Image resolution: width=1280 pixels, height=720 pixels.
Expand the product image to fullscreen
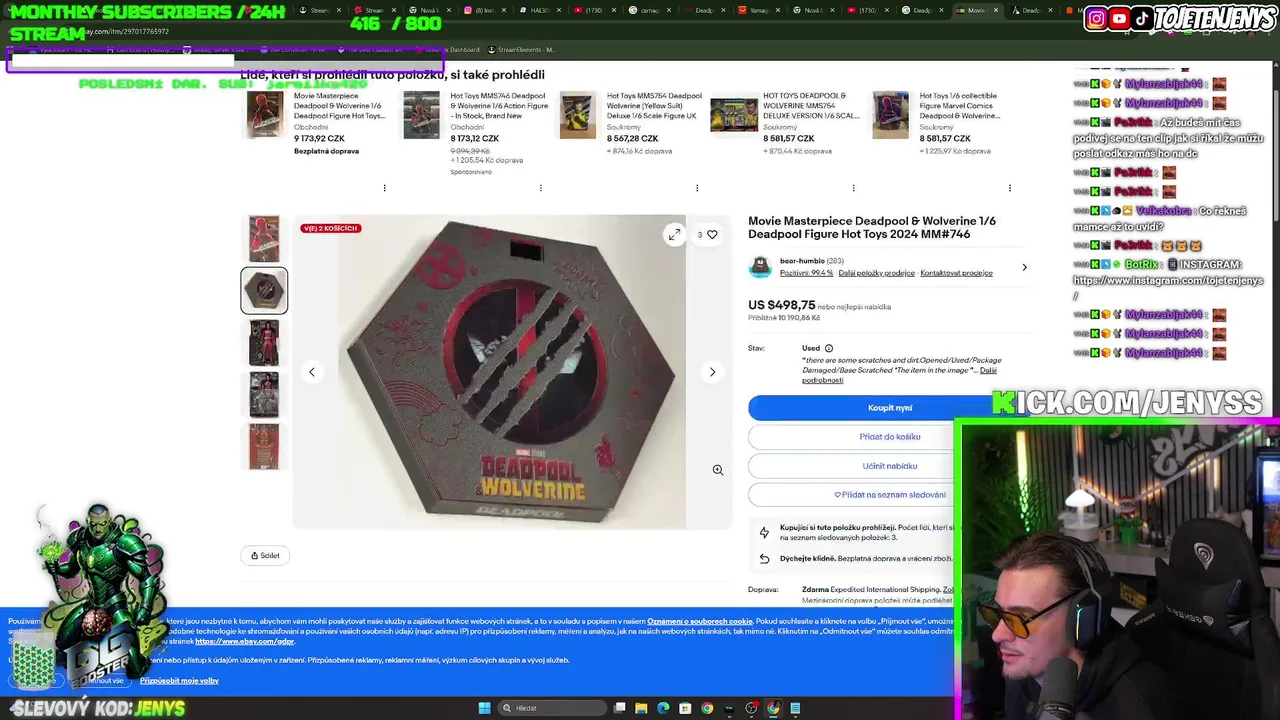click(674, 234)
